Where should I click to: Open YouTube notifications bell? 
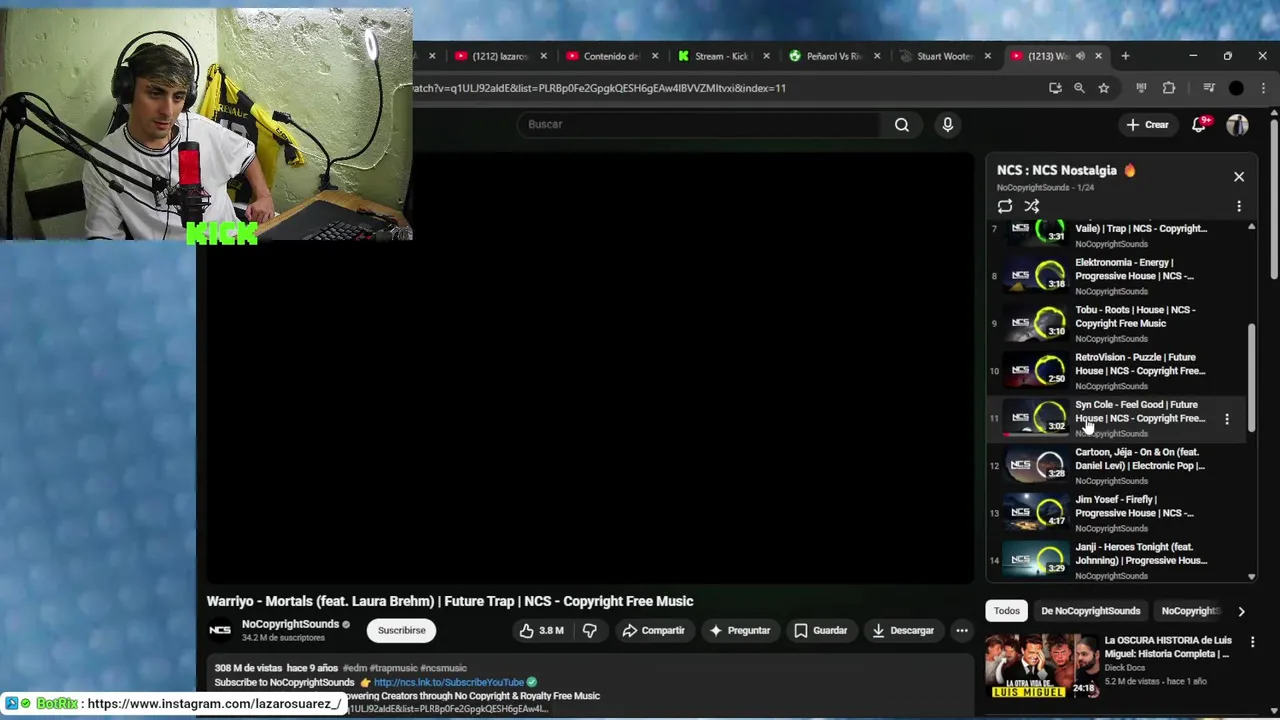pyautogui.click(x=1198, y=125)
